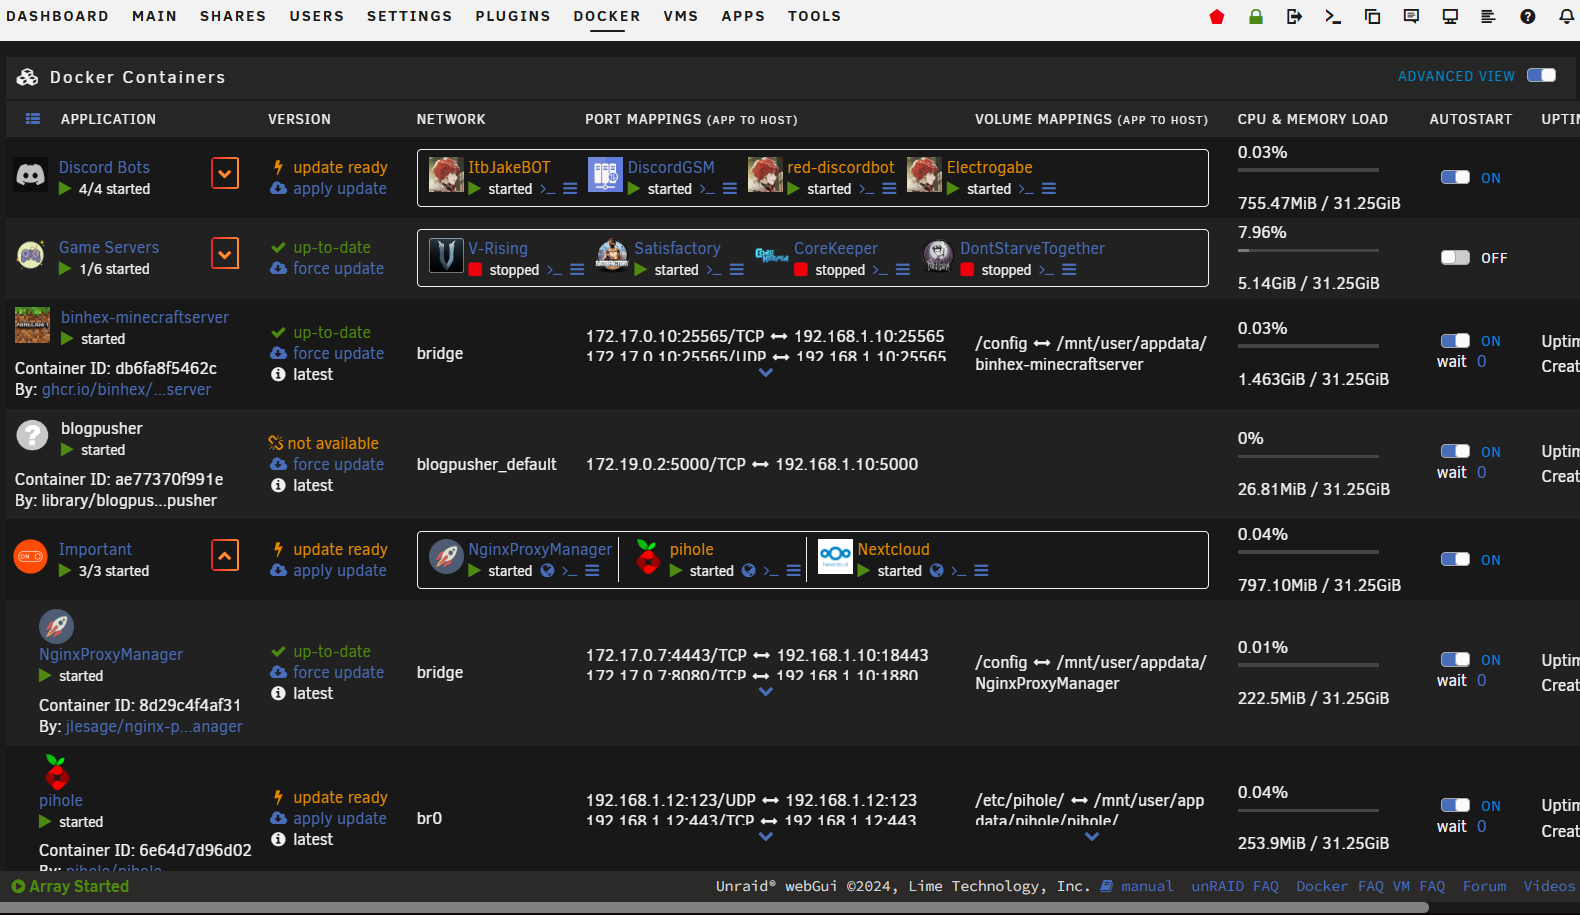This screenshot has width=1580, height=915.
Task: Click the binhex-minecraftserver block icon
Action: coord(32,326)
